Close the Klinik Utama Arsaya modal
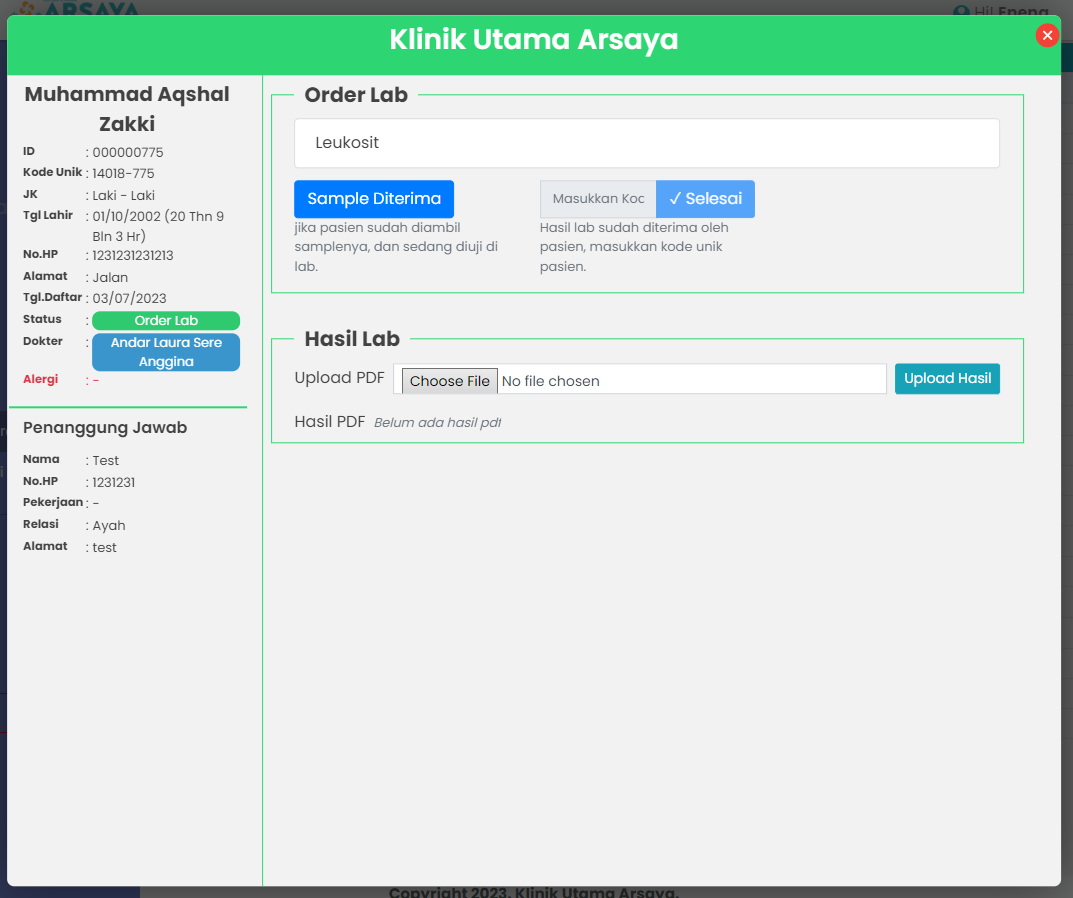The width and height of the screenshot is (1073, 898). click(1047, 36)
